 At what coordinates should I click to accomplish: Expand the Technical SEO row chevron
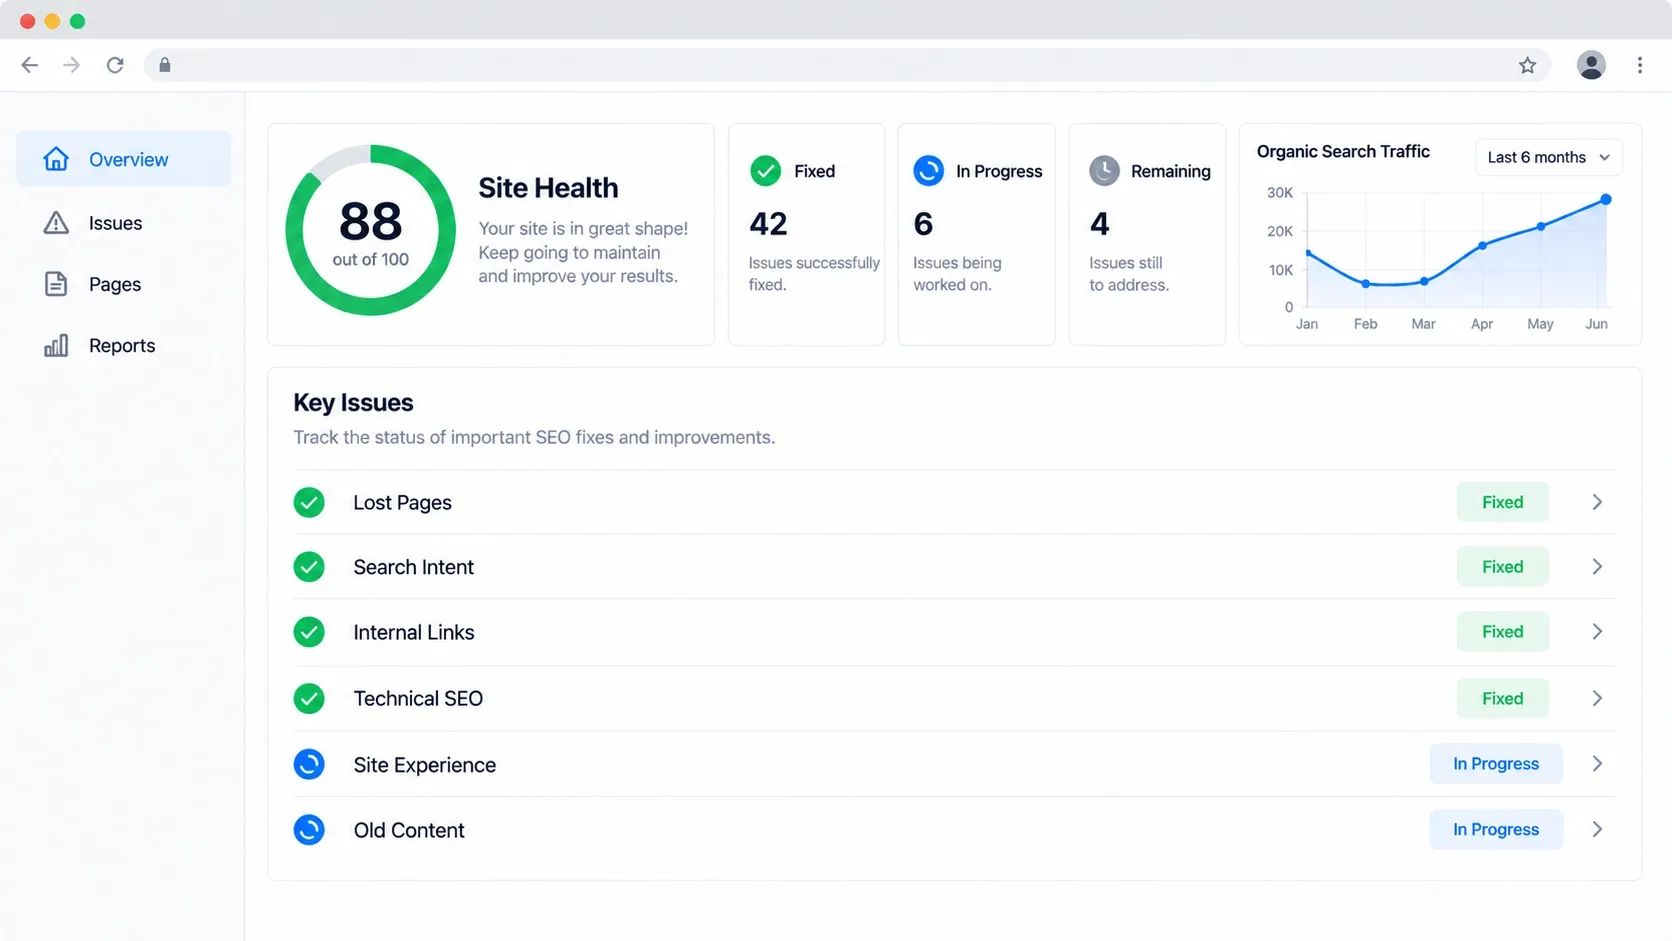[1597, 698]
